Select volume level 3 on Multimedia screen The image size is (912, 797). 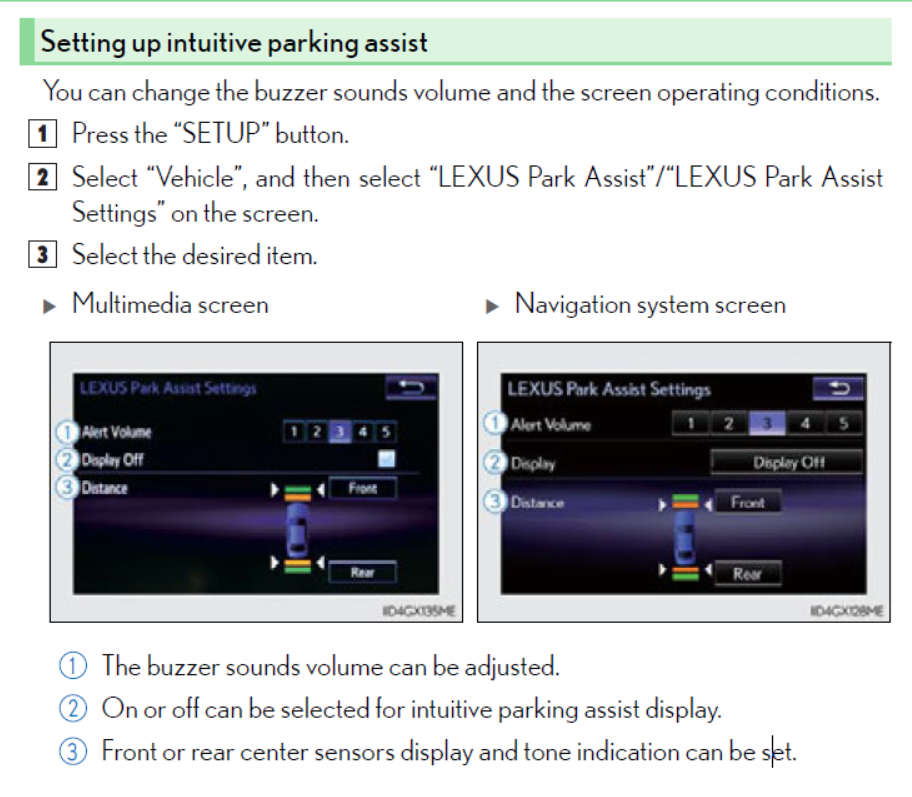click(x=339, y=432)
